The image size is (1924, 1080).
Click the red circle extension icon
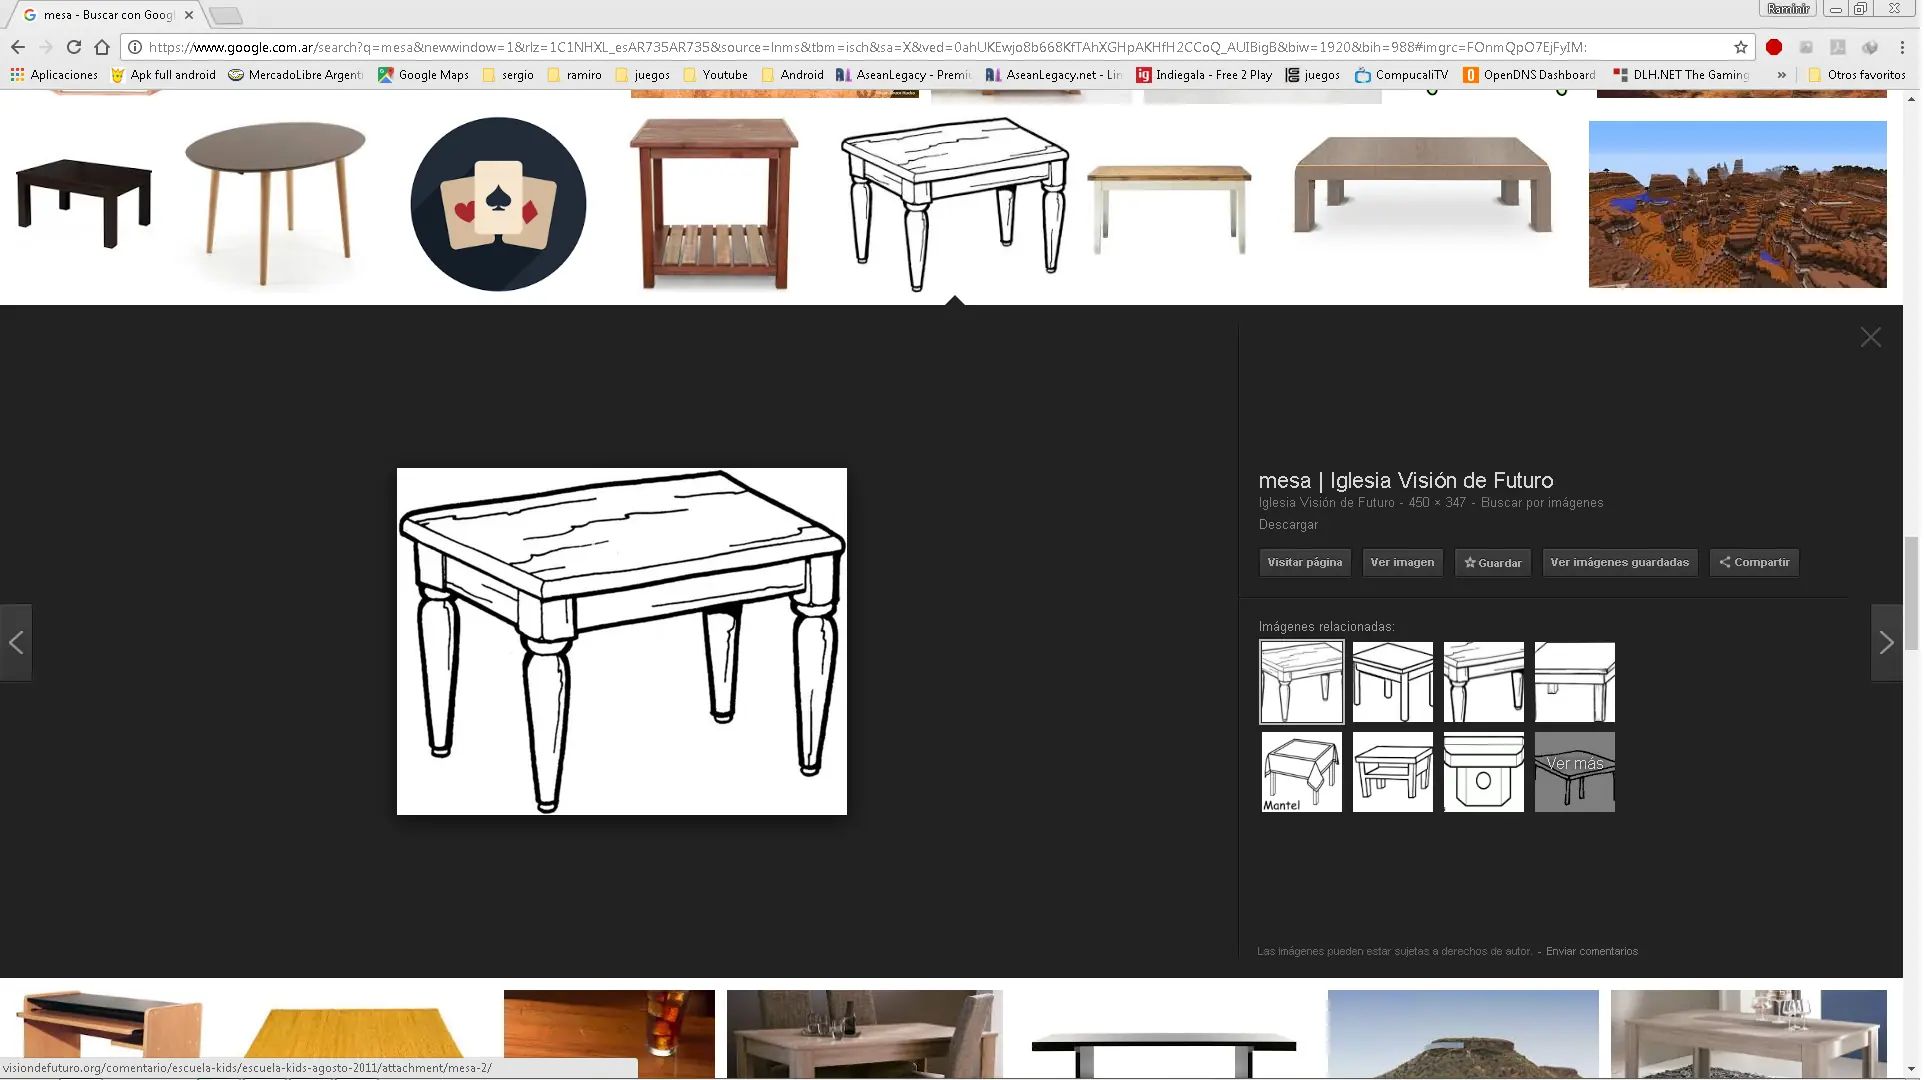1774,47
